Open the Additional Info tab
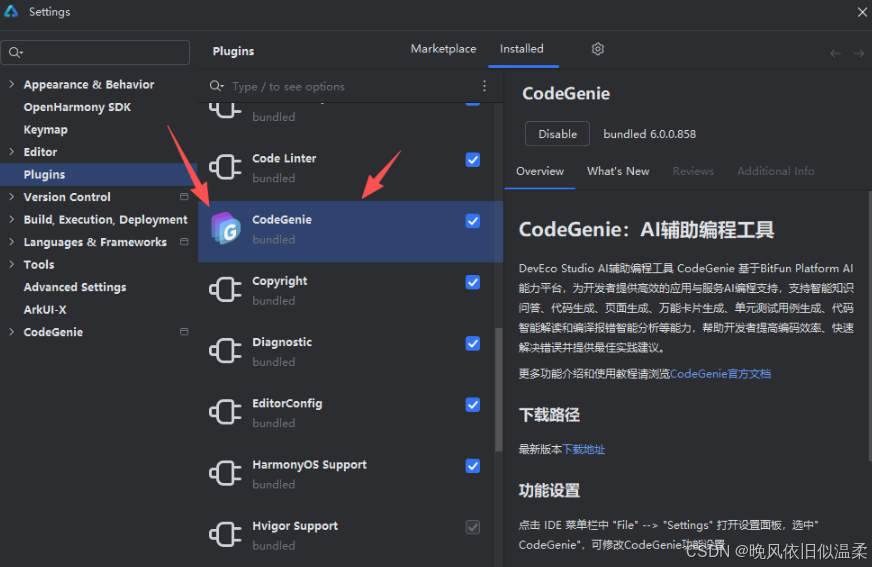Image resolution: width=872 pixels, height=567 pixels. coord(776,171)
